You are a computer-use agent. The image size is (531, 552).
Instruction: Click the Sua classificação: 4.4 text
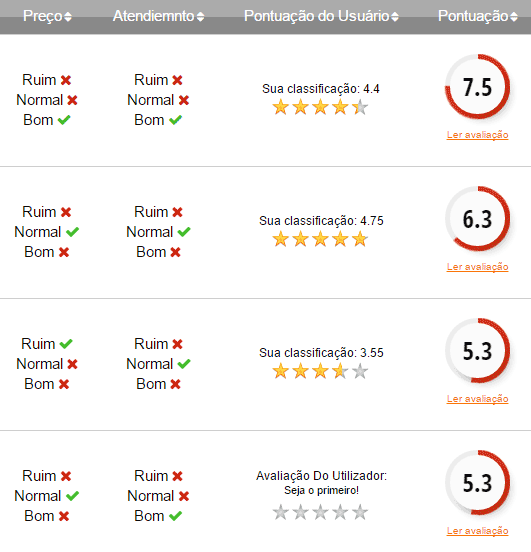click(321, 89)
